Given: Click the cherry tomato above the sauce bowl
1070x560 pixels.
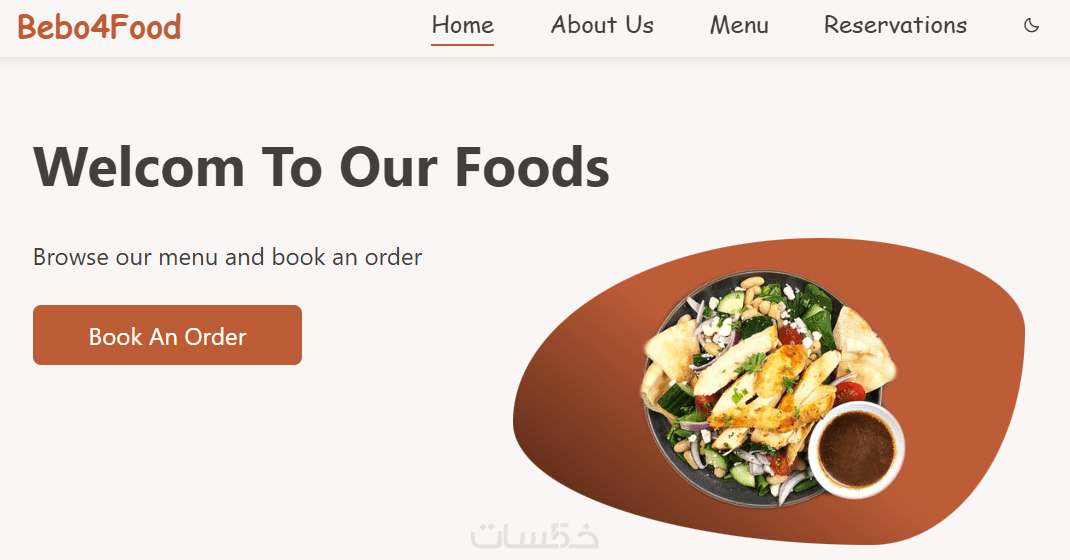Looking at the screenshot, I should [848, 392].
